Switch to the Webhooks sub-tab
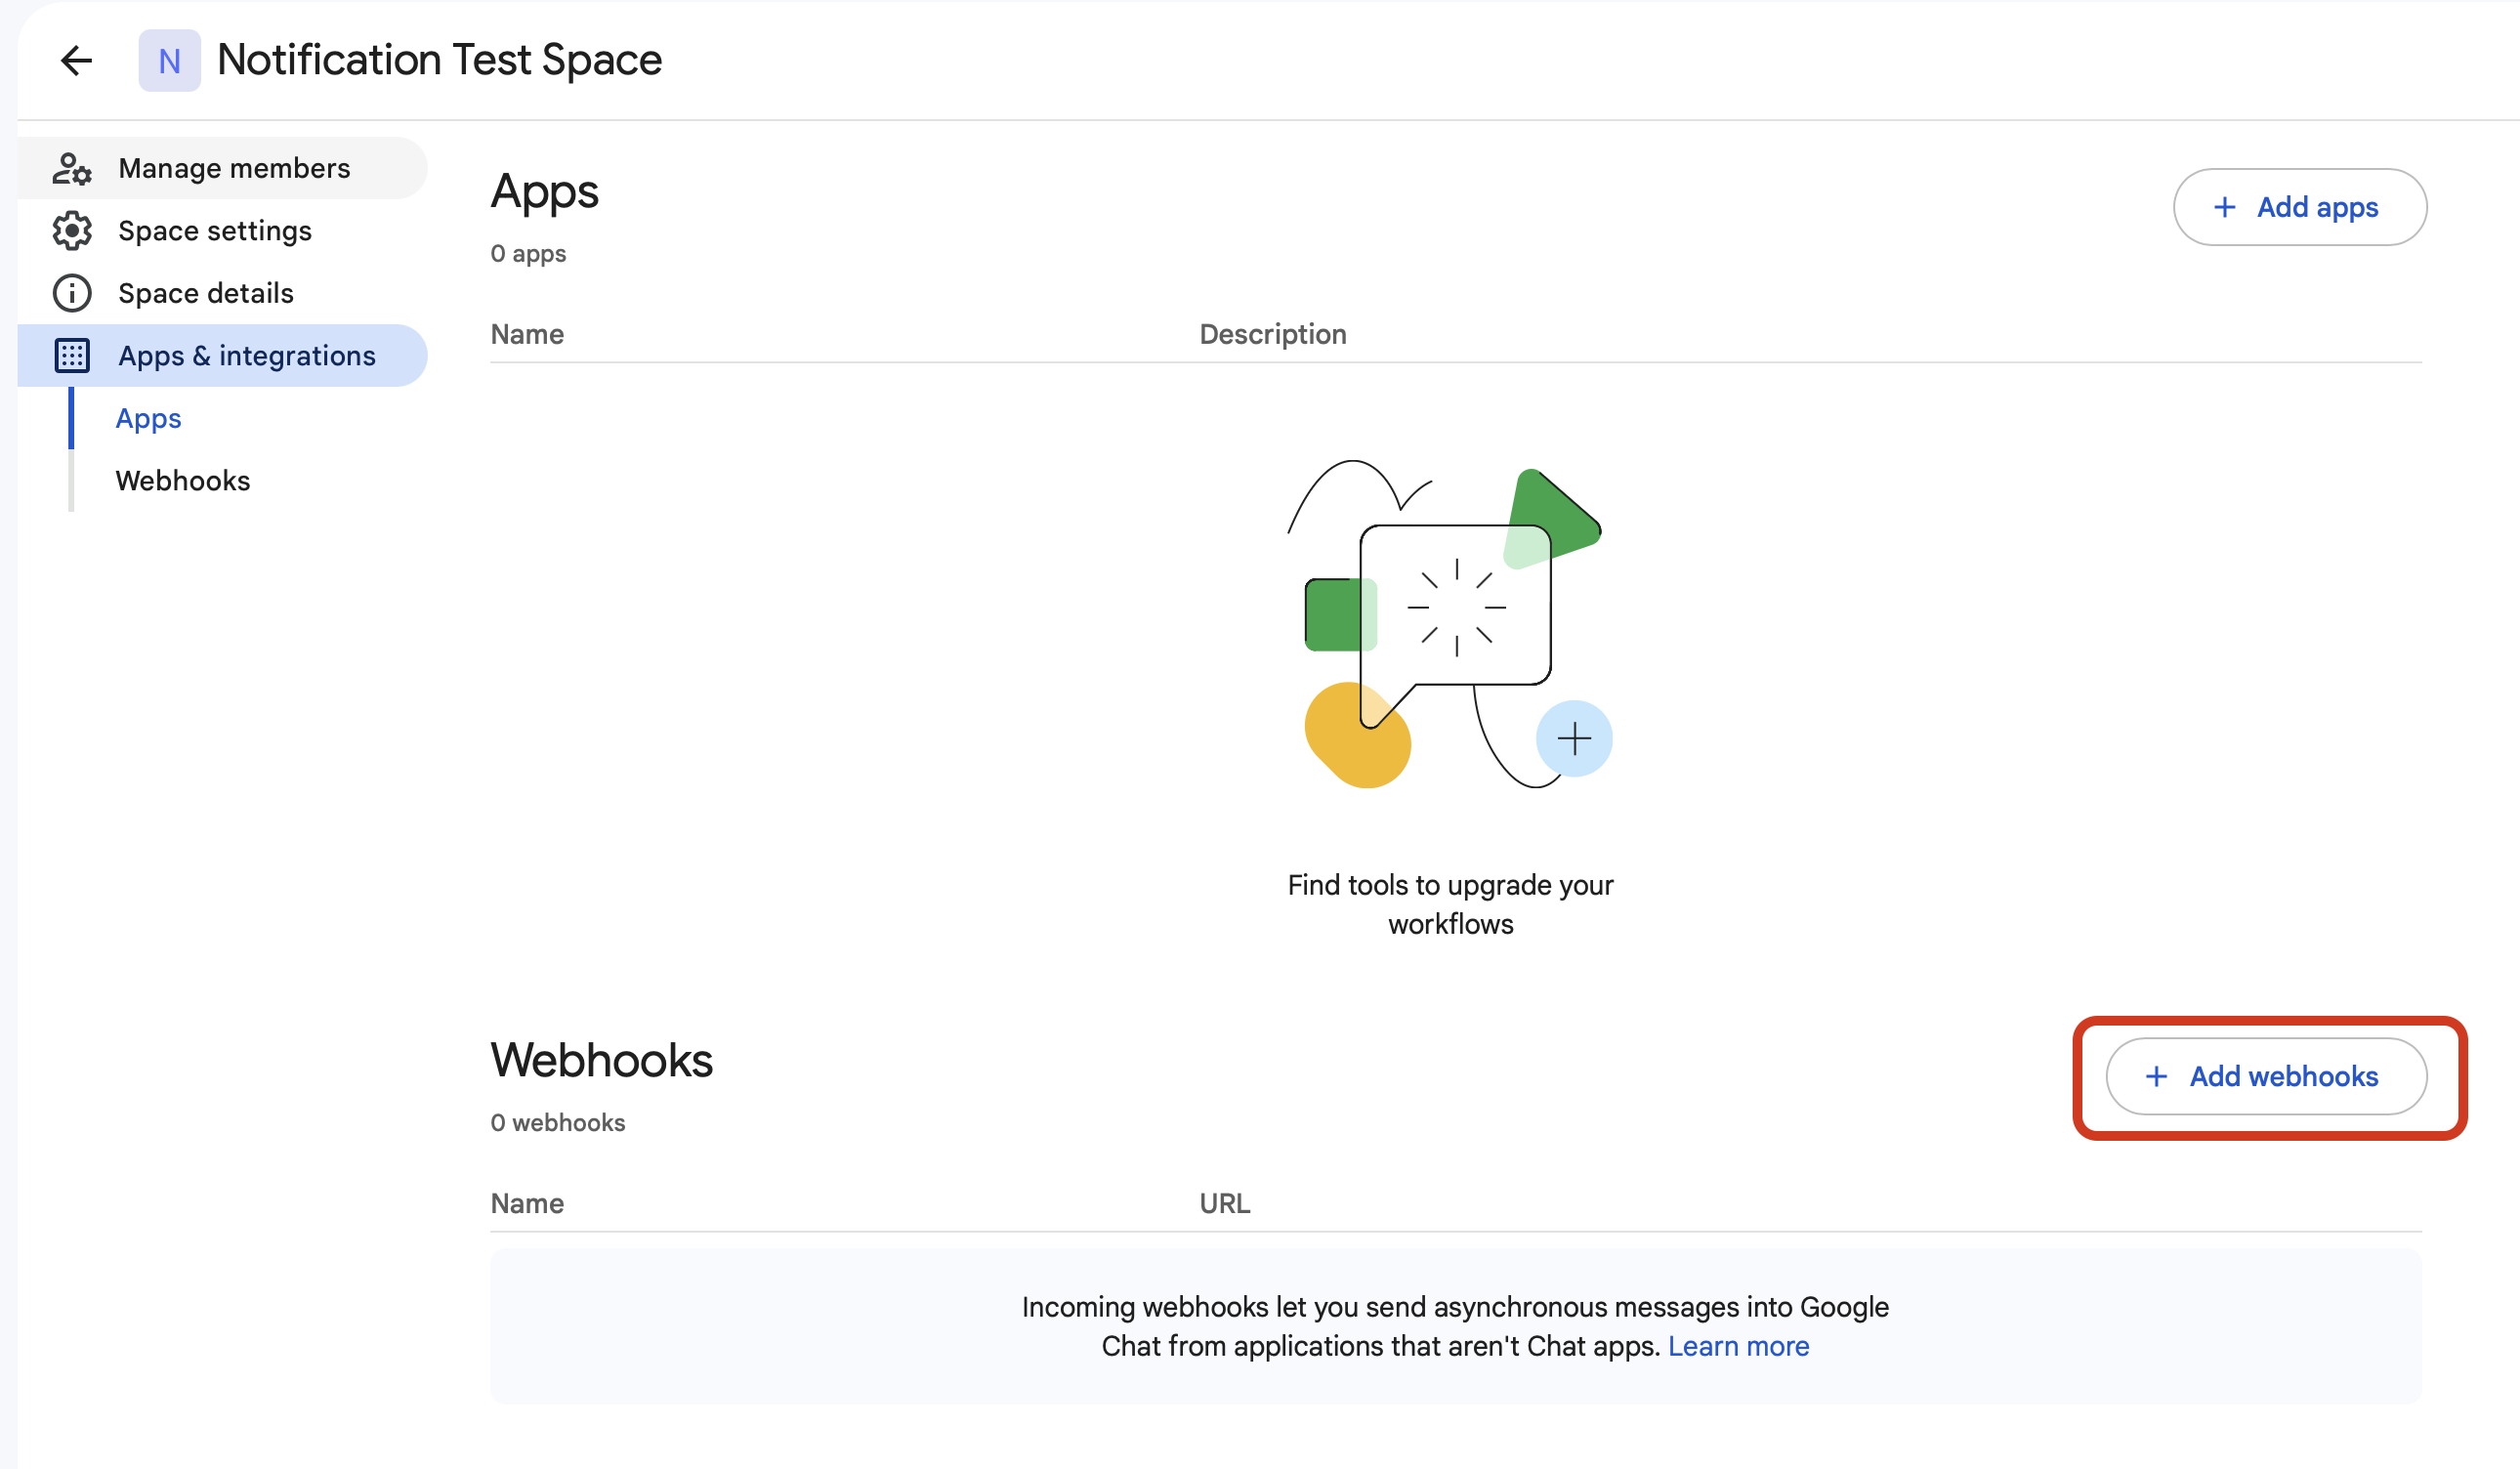The width and height of the screenshot is (2520, 1469). pos(183,481)
